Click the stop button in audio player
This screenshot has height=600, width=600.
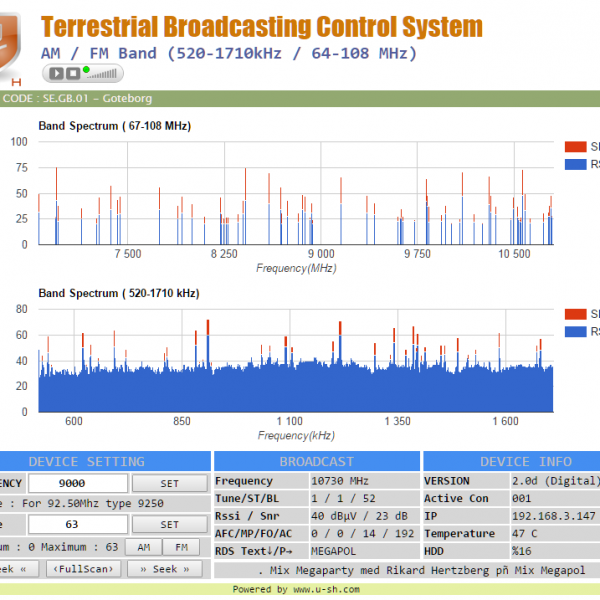73,73
